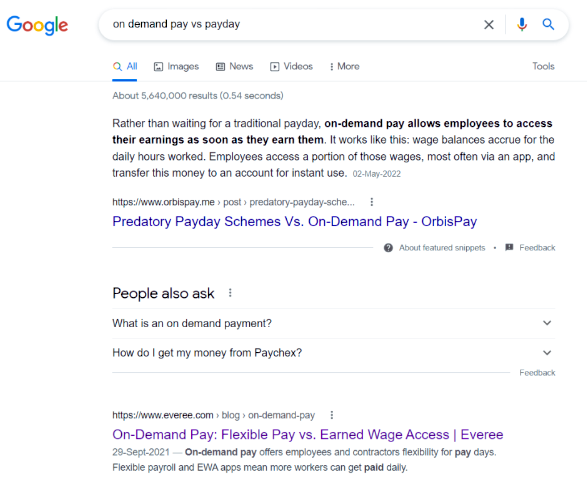Open Predatory Payday Schemes OrbisPay result
The width and height of the screenshot is (587, 499).
point(295,222)
